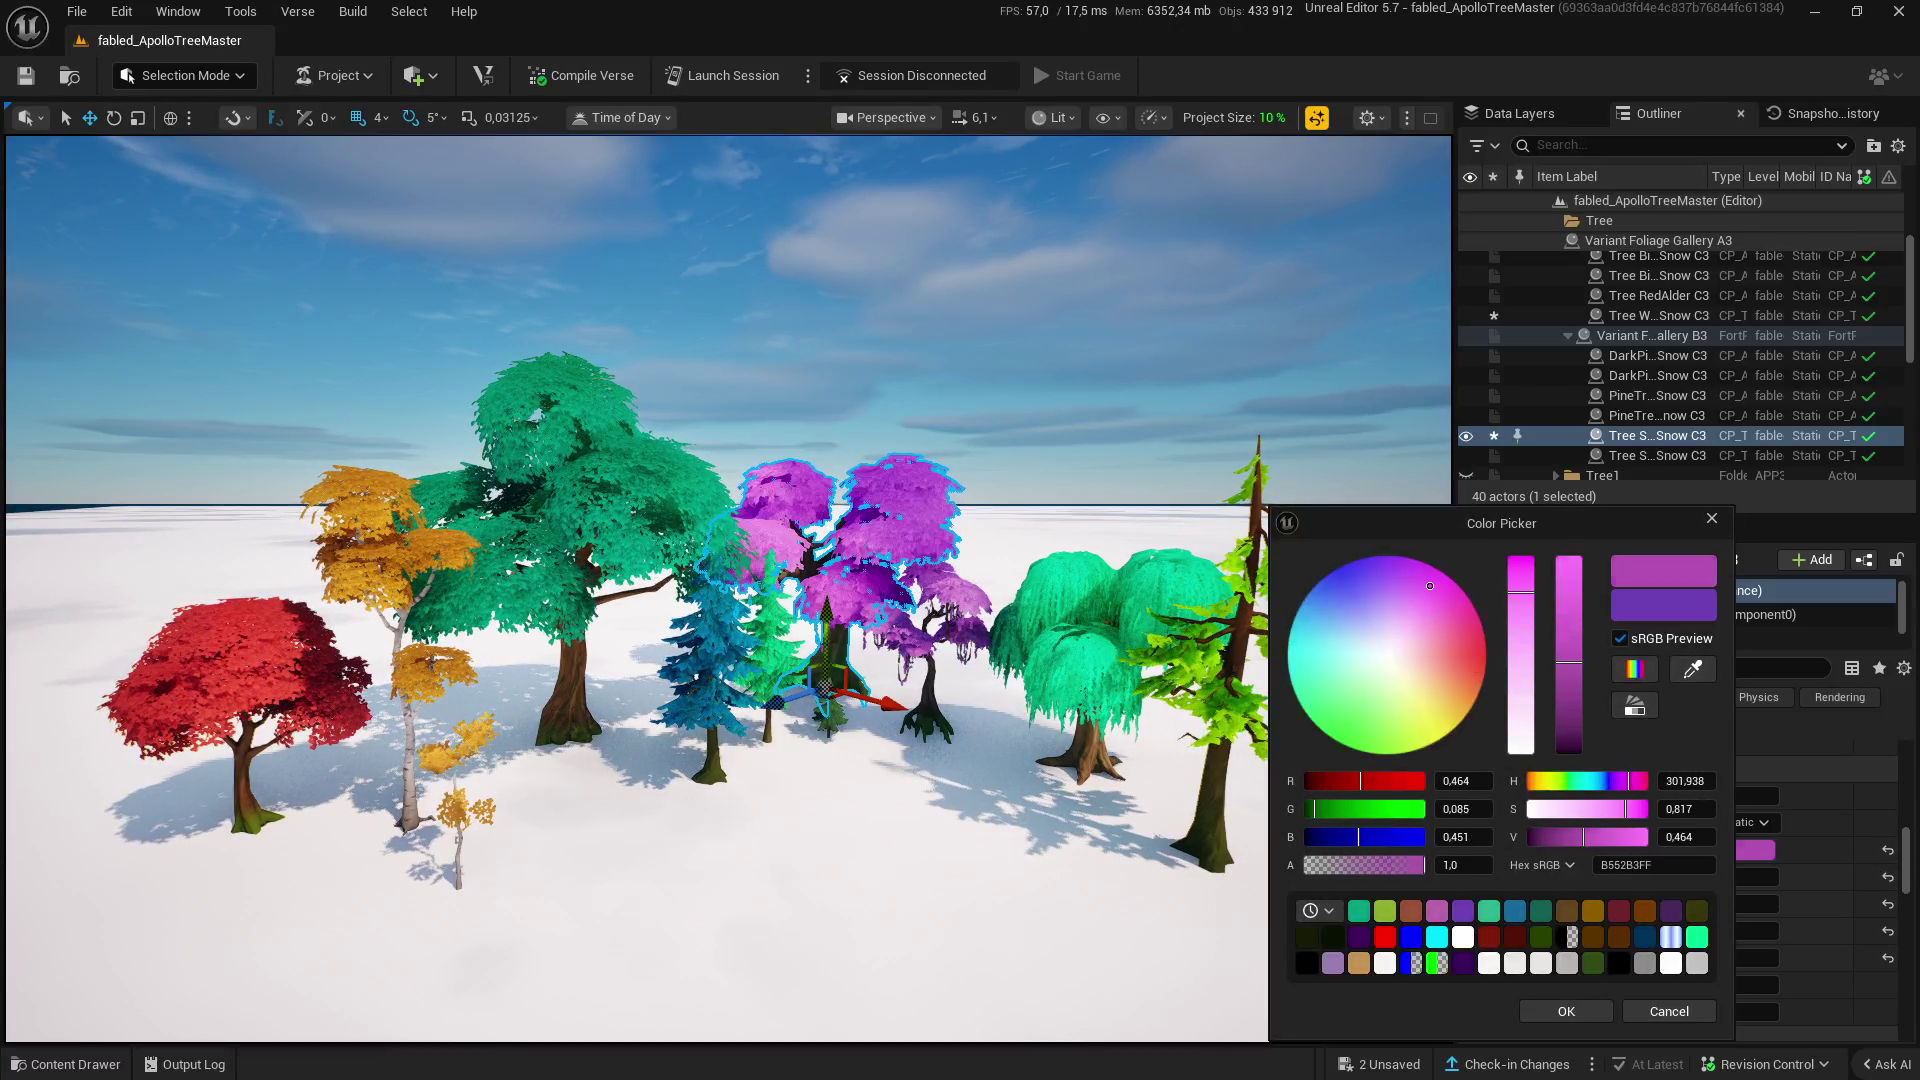Activate the eyedropper in the Color Picker

click(1693, 669)
